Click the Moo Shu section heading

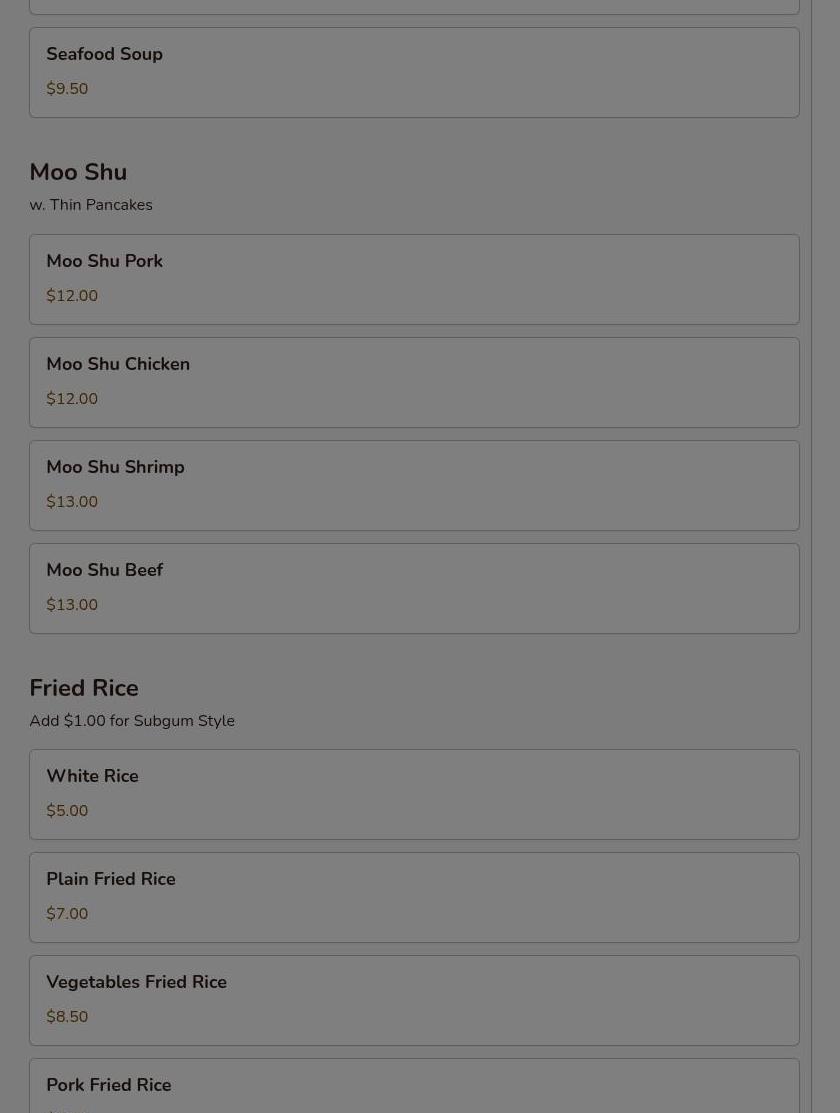point(78,172)
